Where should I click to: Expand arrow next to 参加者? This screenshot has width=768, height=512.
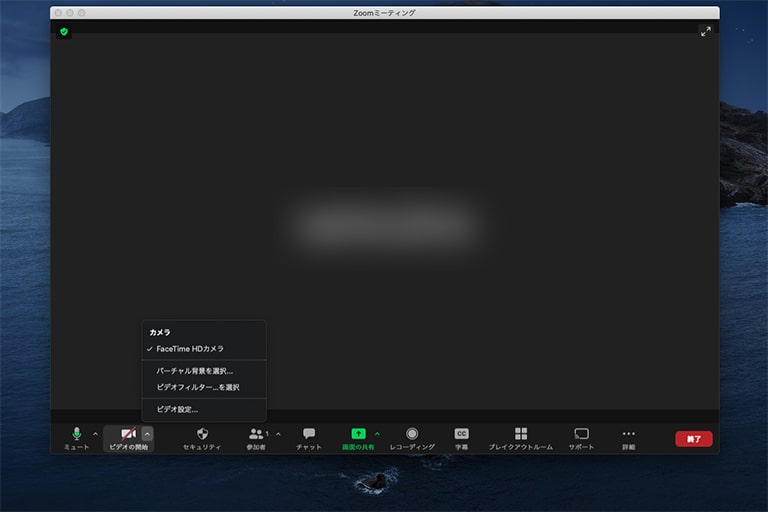278,434
